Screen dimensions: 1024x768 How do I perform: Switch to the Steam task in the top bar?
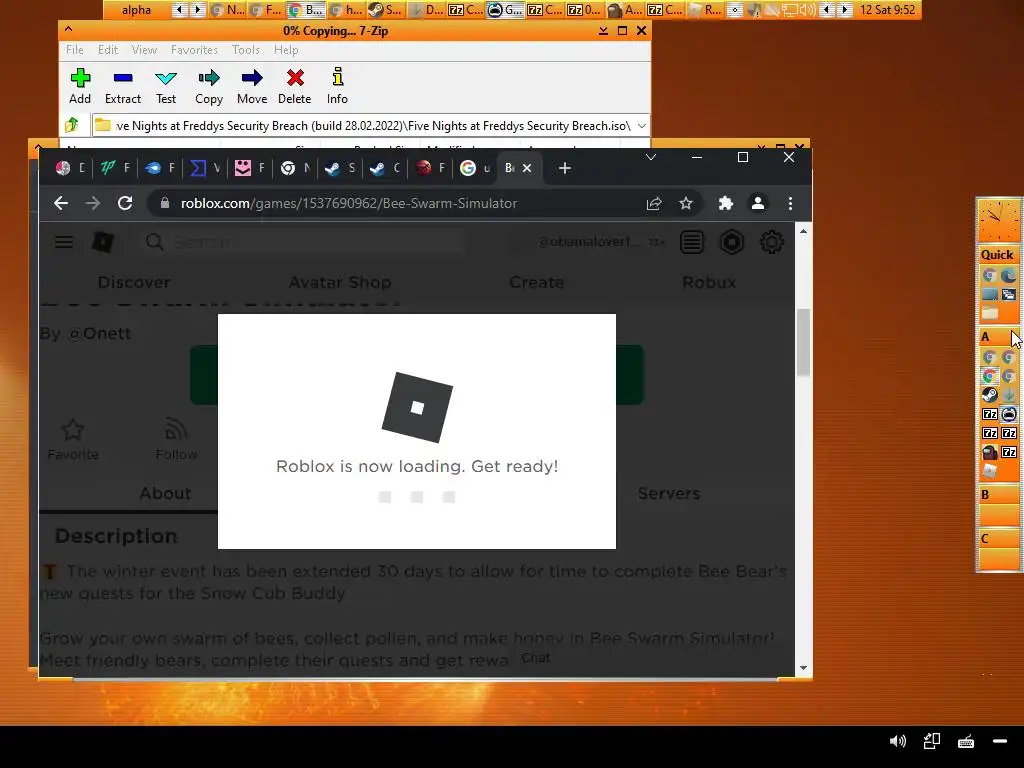click(385, 10)
